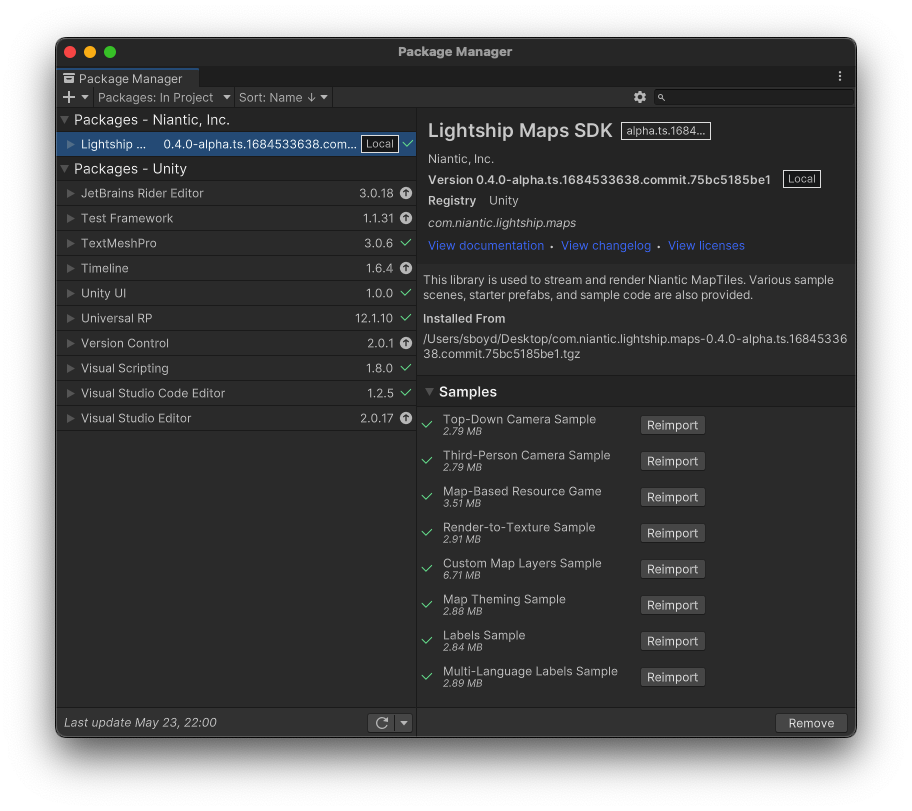Image resolution: width=912 pixels, height=811 pixels.
Task: Reimport the Map Theming Sample
Action: pyautogui.click(x=672, y=606)
